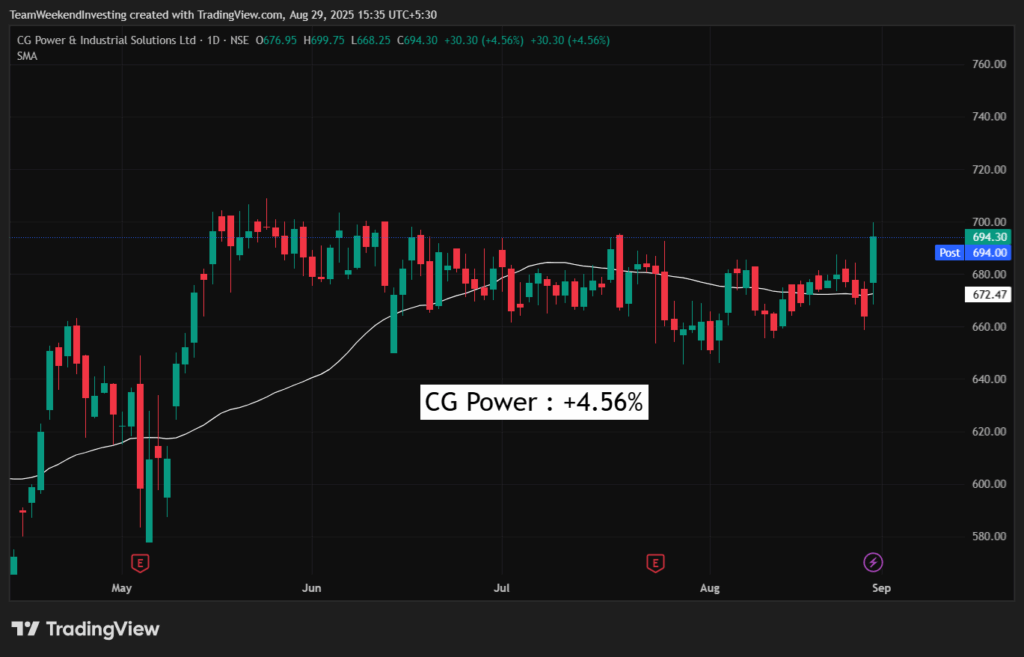
Task: Click the close value C694.30
Action: (x=417, y=40)
